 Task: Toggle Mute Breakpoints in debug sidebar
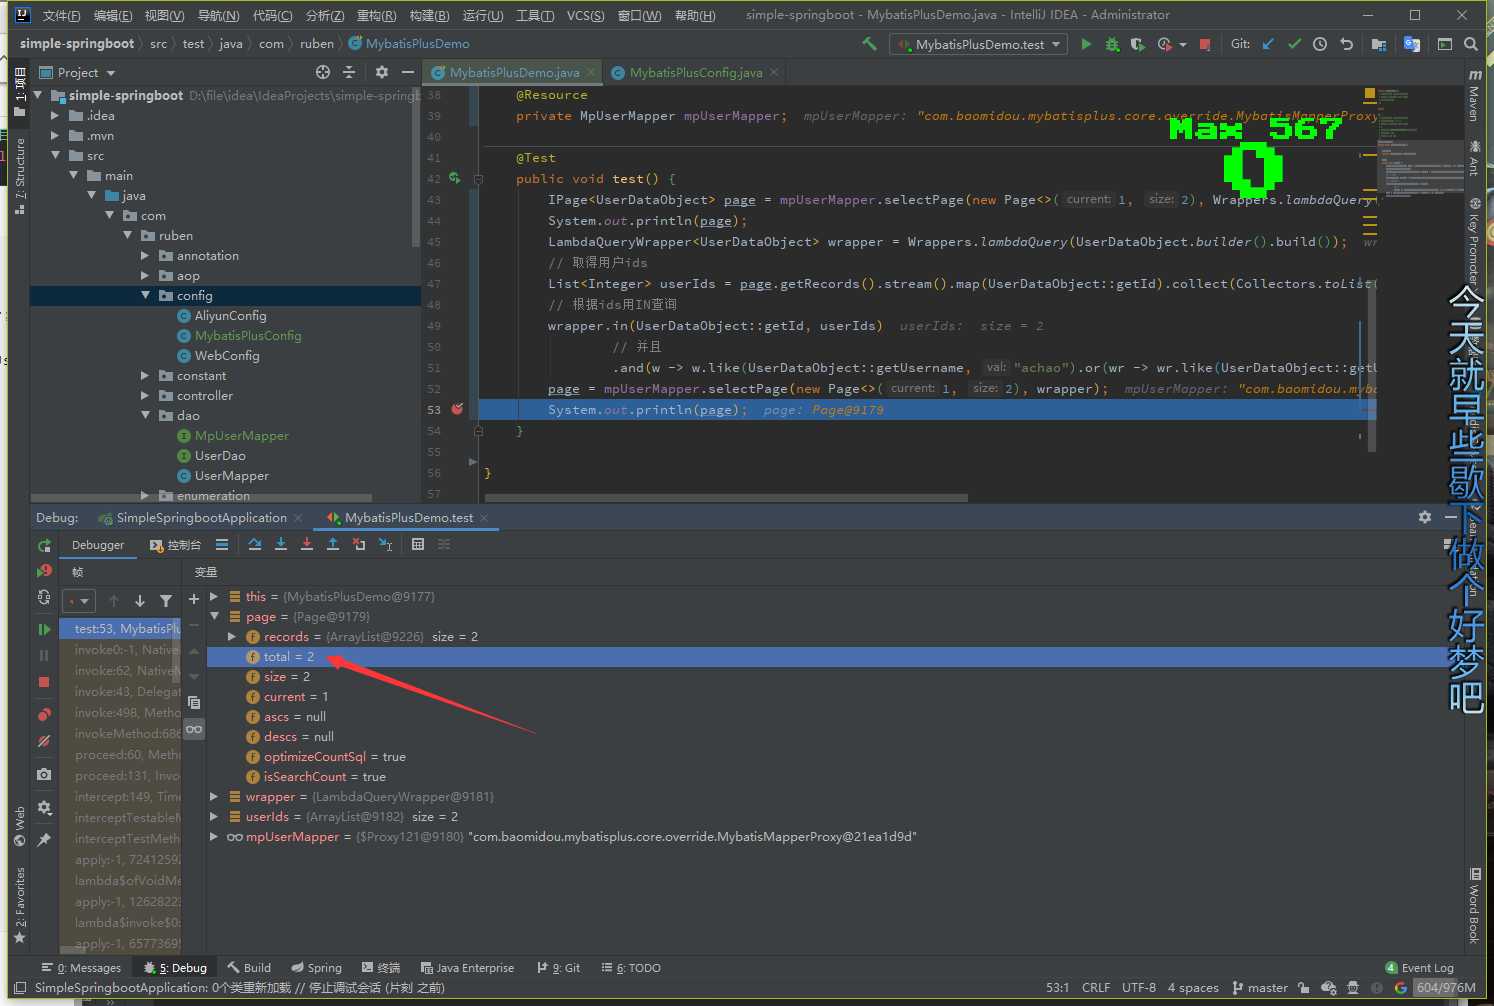[44, 741]
